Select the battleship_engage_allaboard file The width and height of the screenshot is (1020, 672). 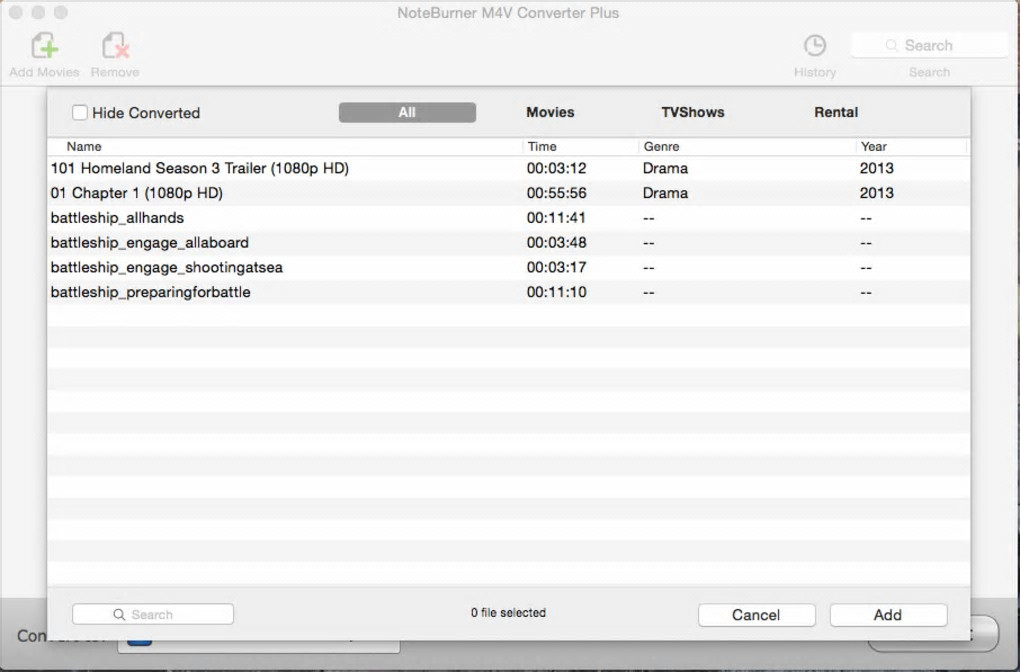(x=509, y=243)
